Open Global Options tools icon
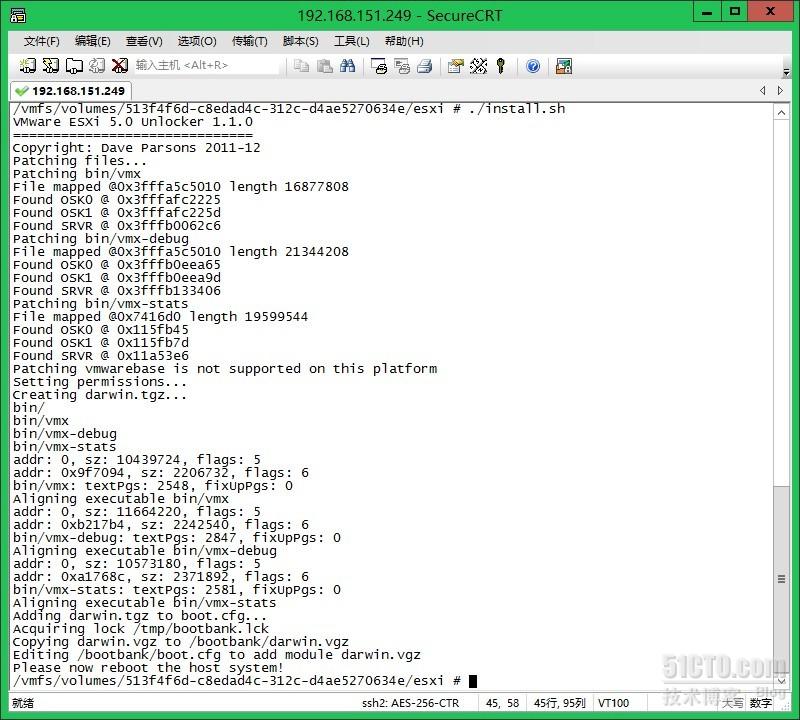This screenshot has width=800, height=720. (479, 66)
